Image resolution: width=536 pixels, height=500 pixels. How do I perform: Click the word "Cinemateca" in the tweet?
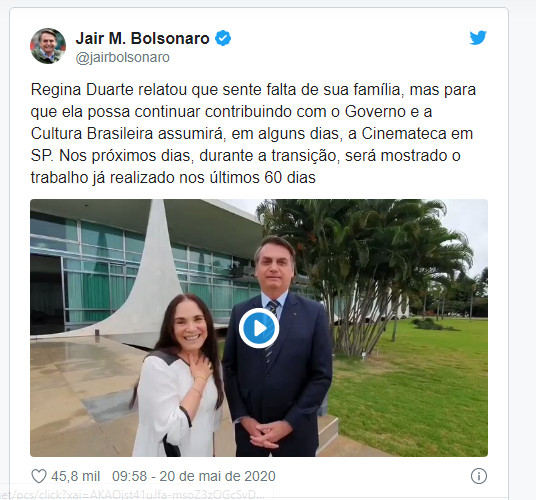404,134
